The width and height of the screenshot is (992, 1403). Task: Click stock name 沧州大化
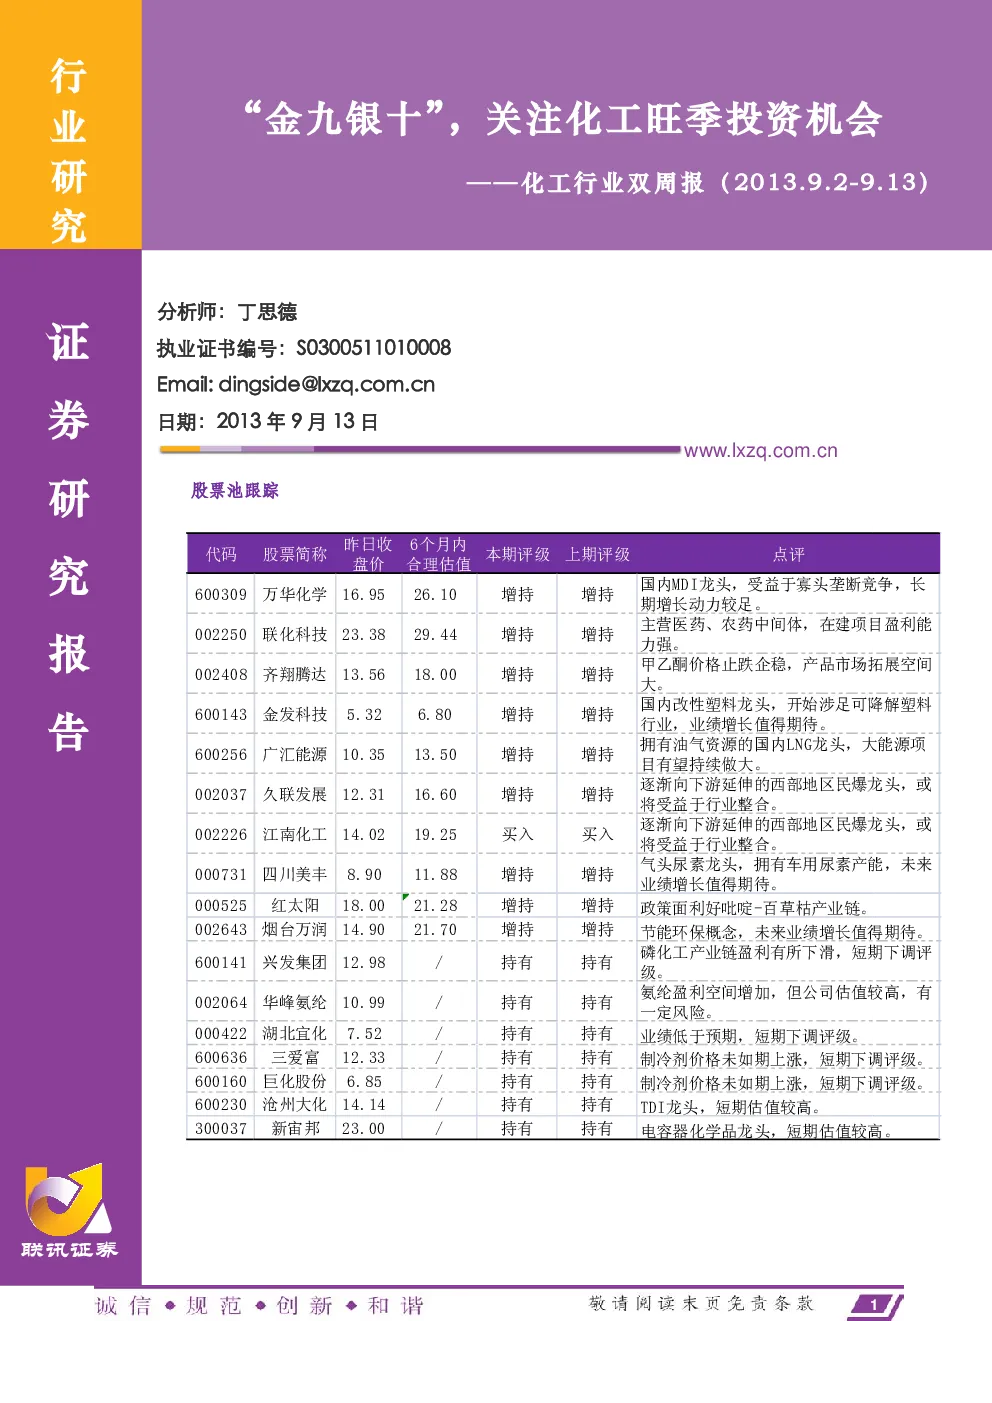click(x=295, y=1105)
